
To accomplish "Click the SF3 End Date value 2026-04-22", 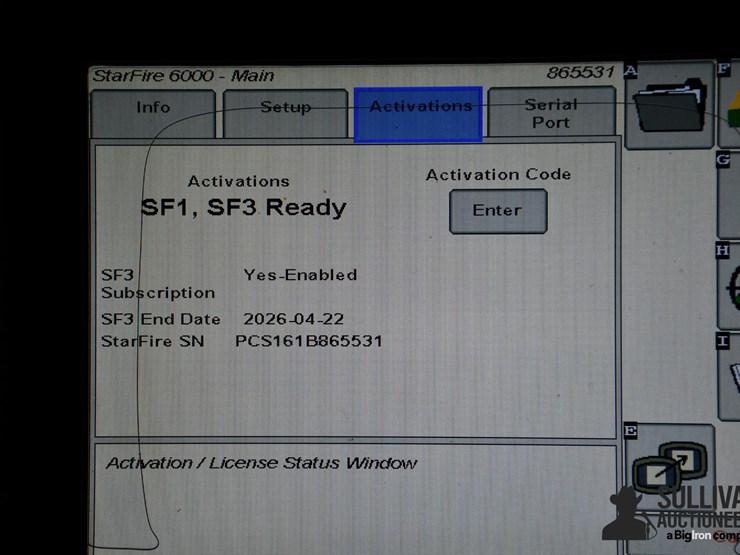I will pos(293,319).
